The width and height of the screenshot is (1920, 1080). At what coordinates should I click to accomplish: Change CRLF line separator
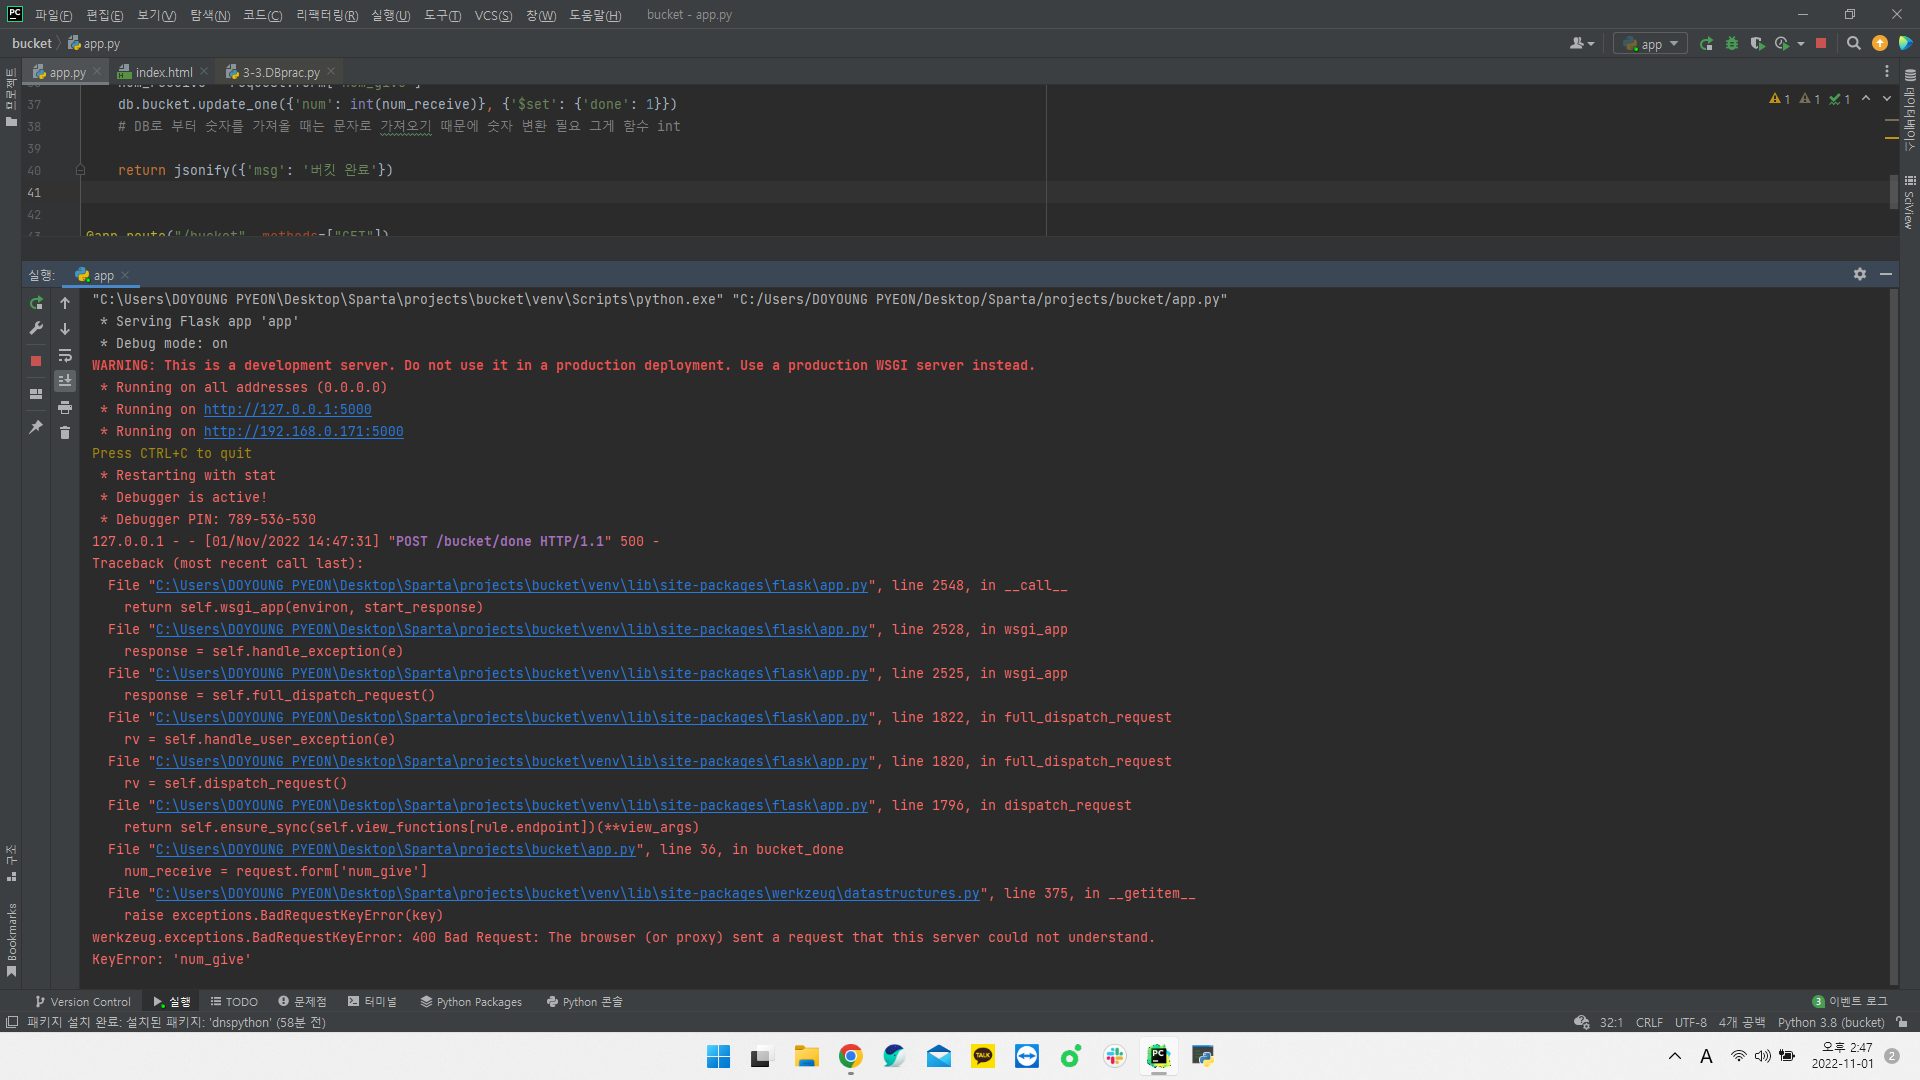[x=1649, y=1022]
